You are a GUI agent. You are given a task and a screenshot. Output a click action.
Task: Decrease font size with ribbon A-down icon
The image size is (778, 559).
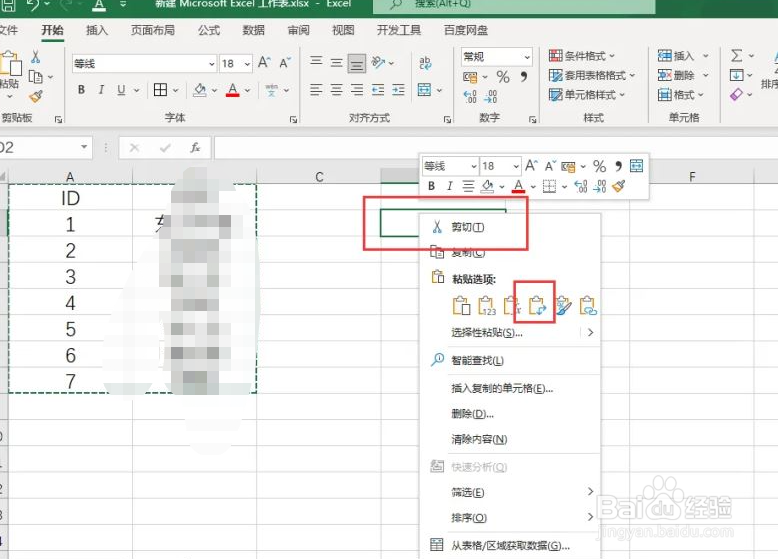pos(285,62)
